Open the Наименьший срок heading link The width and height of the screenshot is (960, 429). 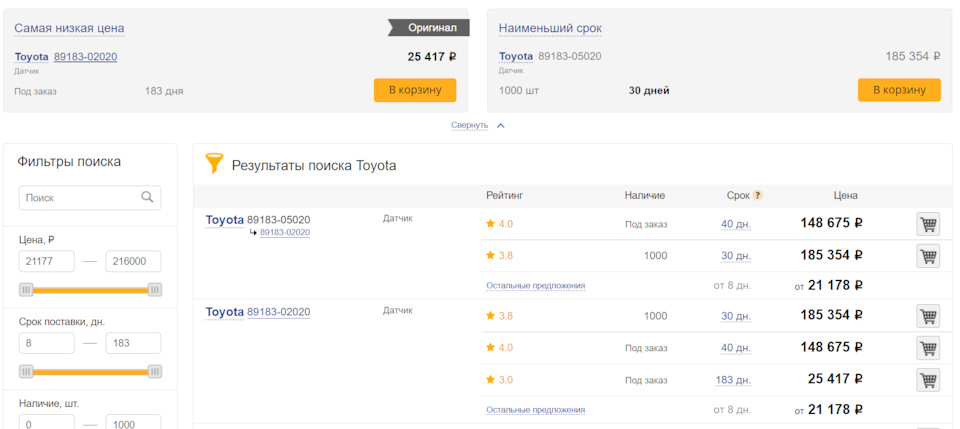click(x=550, y=28)
